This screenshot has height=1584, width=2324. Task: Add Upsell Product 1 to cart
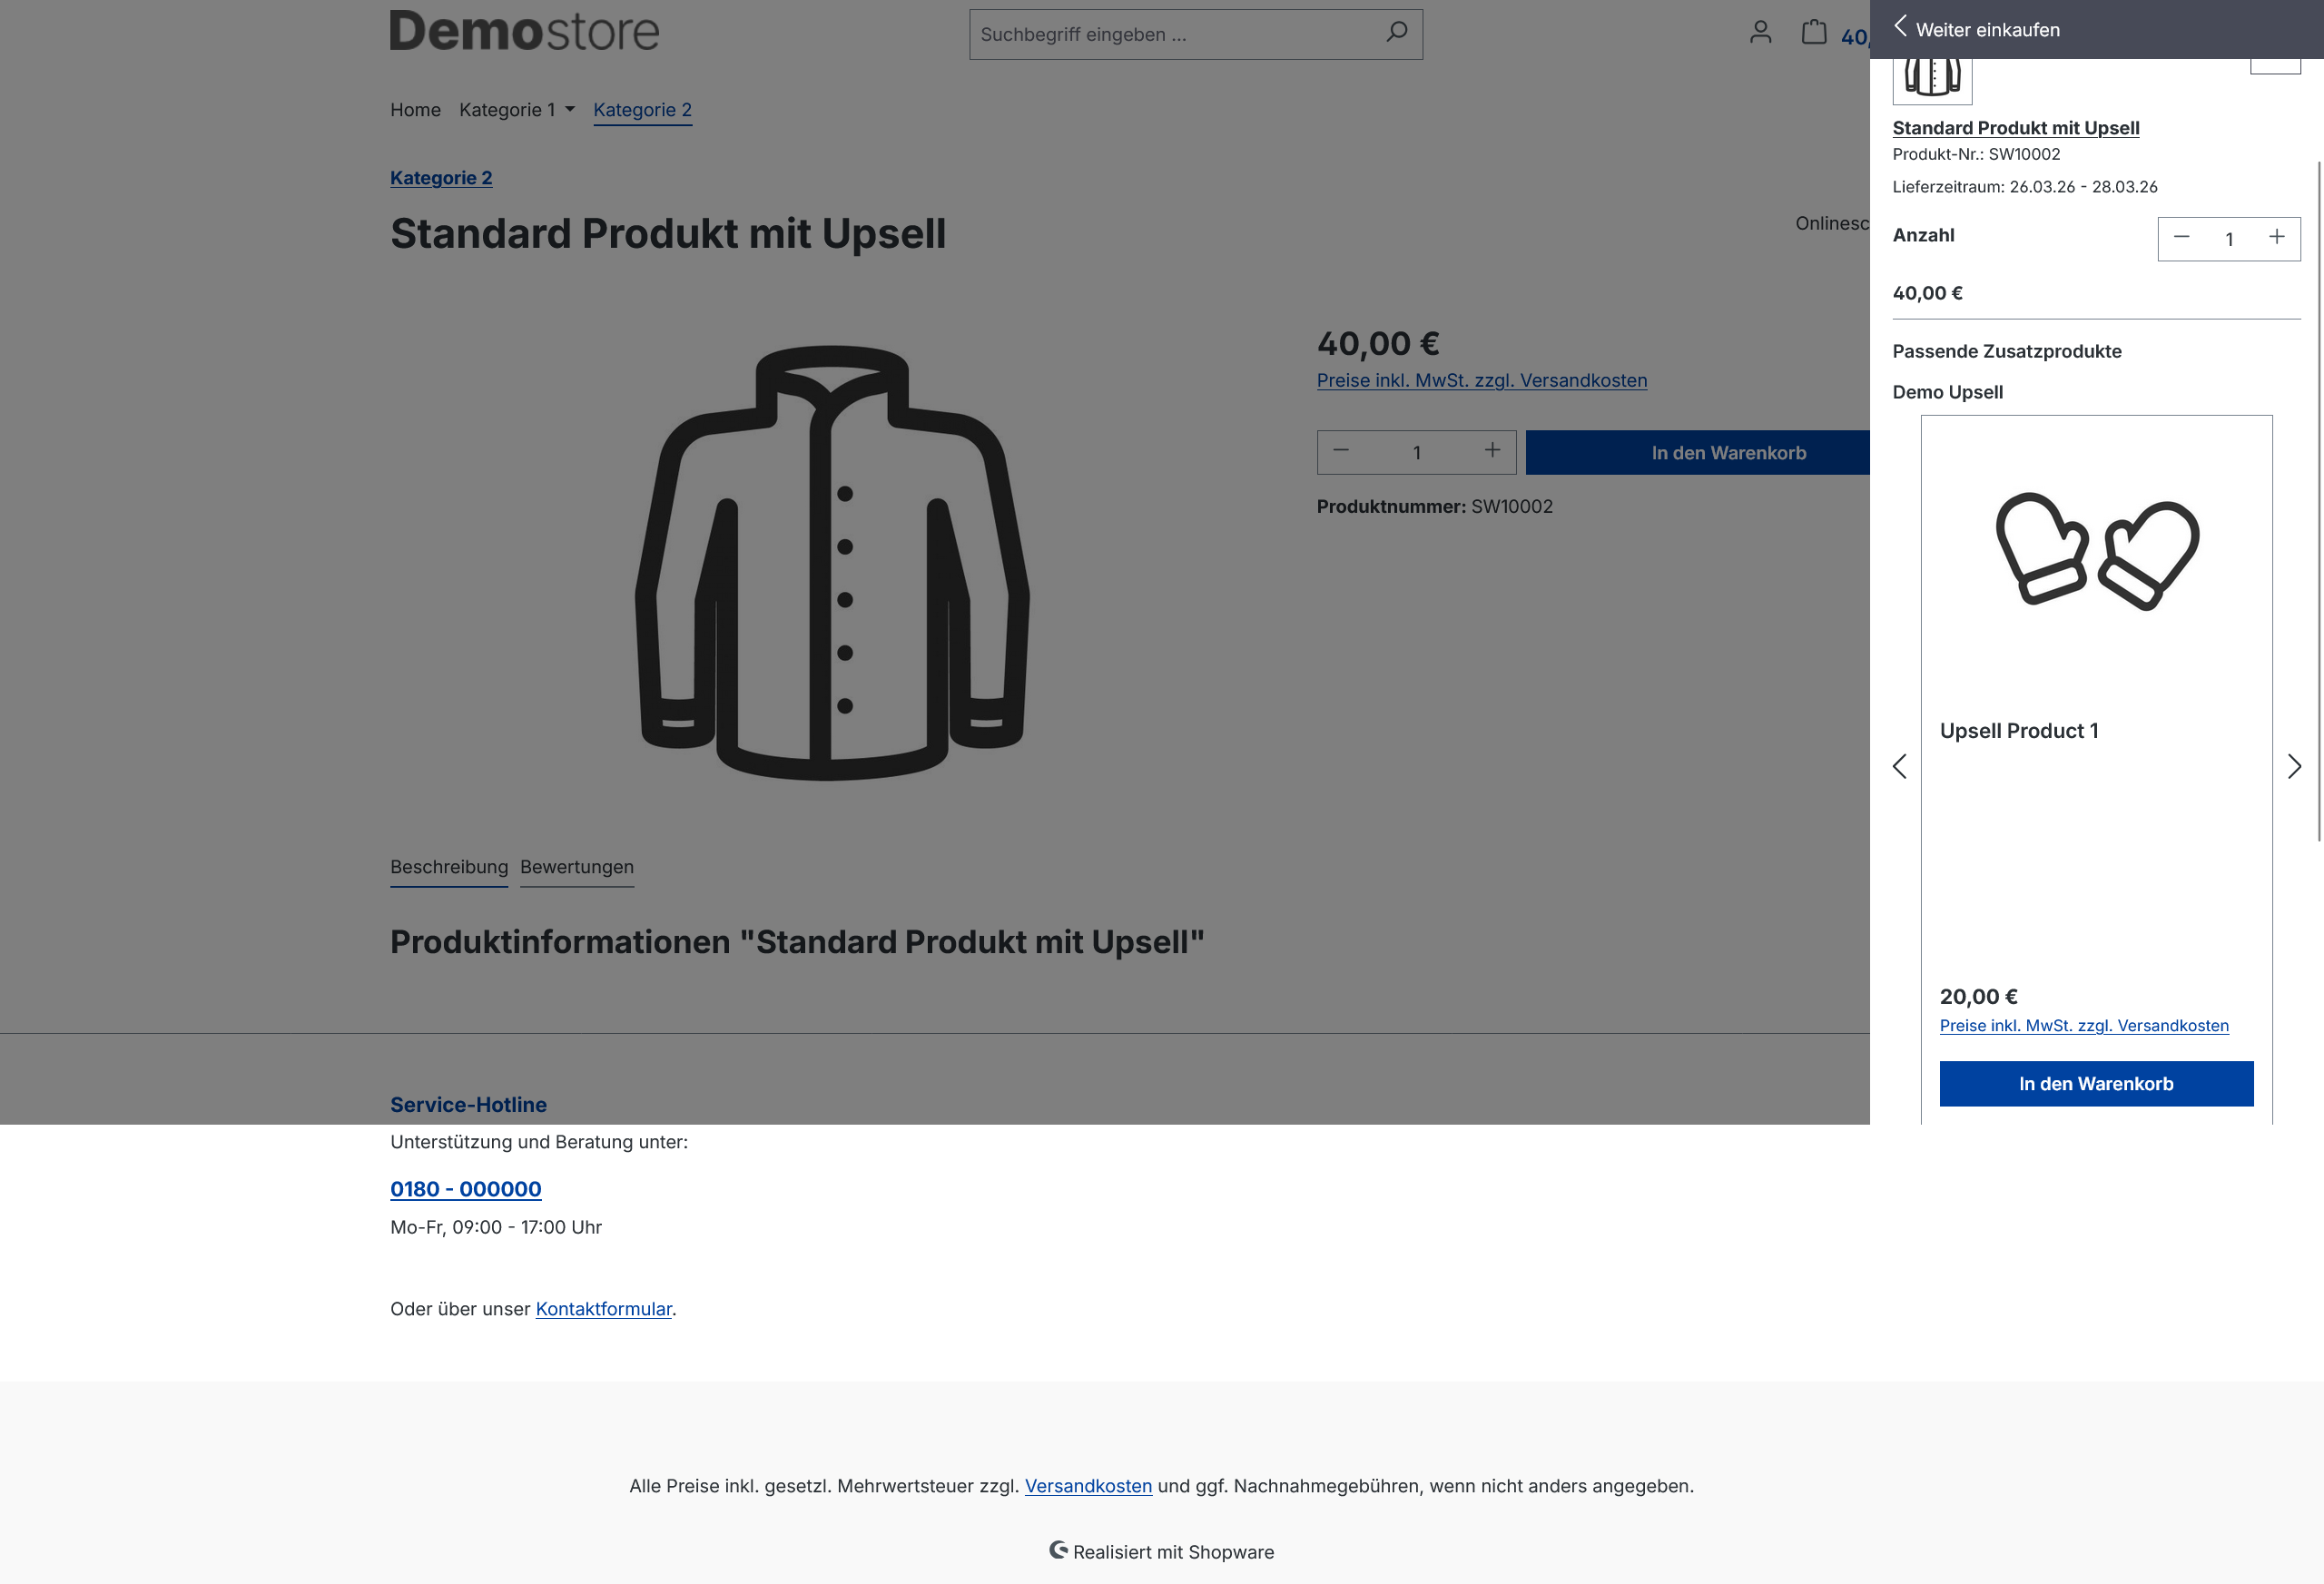coord(2096,1083)
